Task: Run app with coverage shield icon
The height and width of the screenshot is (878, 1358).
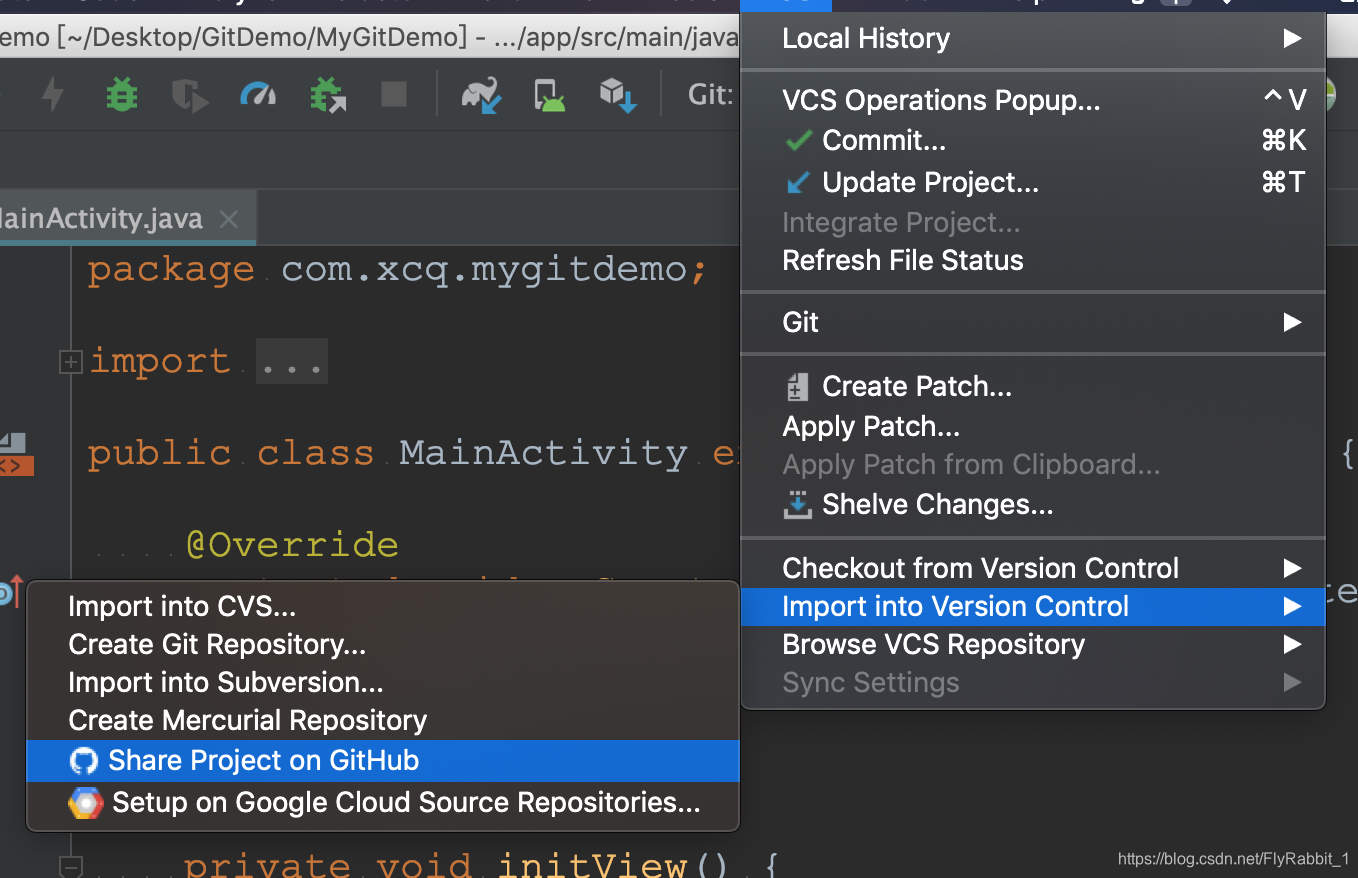Action: pyautogui.click(x=190, y=95)
